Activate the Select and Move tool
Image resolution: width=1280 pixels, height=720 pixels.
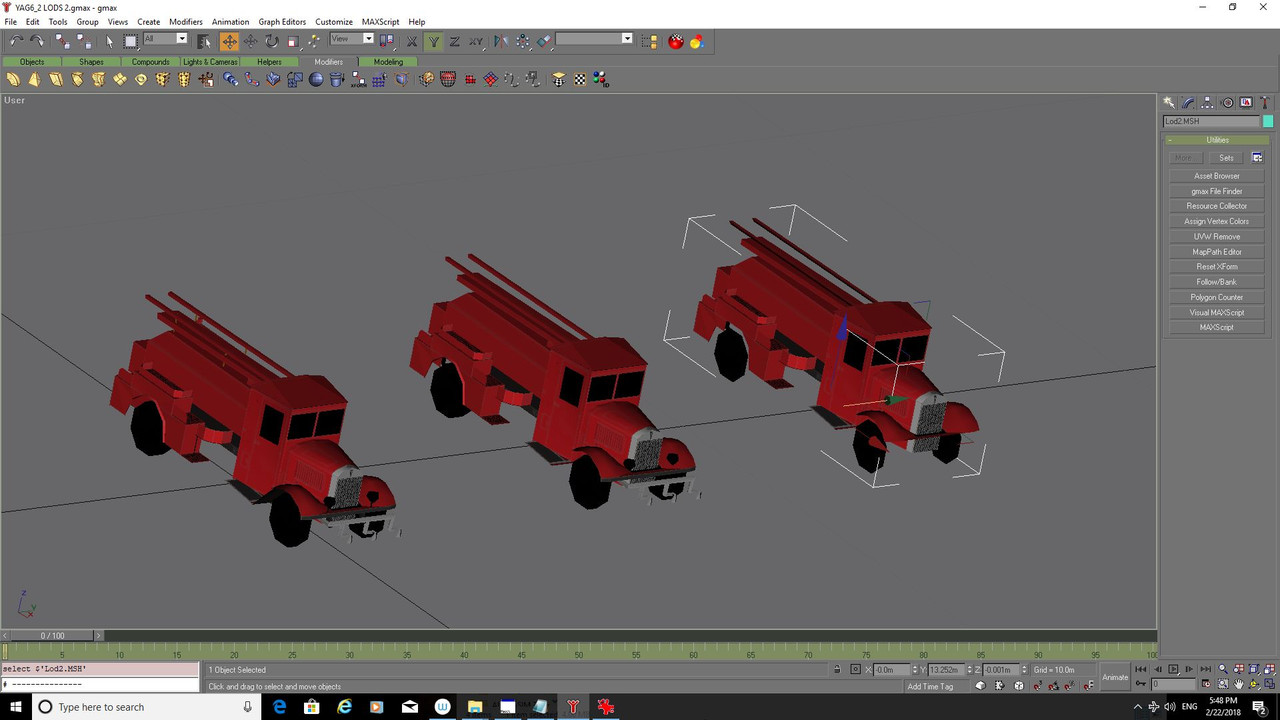point(229,41)
